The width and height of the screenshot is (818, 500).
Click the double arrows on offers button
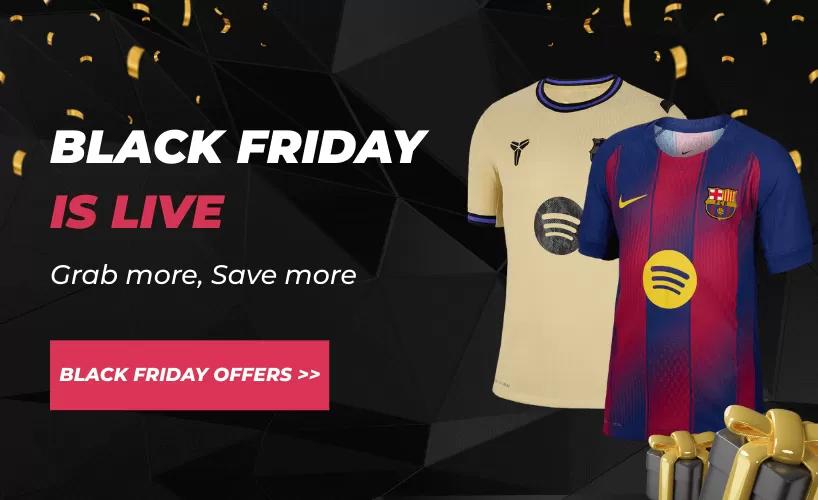point(309,375)
